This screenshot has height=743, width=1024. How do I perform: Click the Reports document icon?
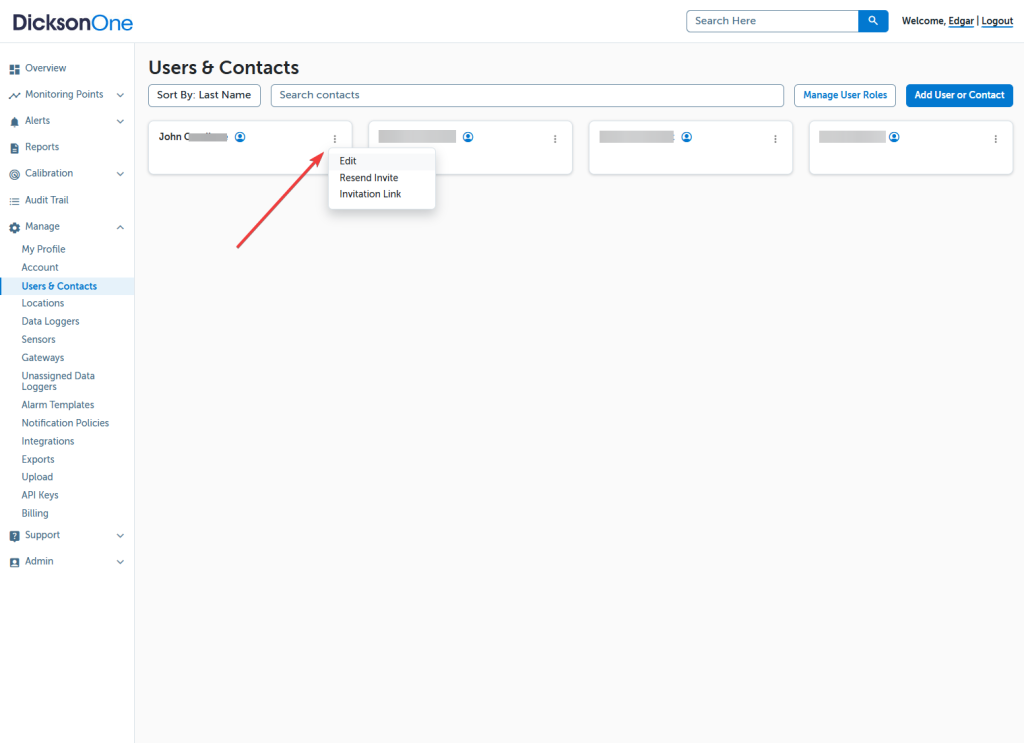pos(14,148)
